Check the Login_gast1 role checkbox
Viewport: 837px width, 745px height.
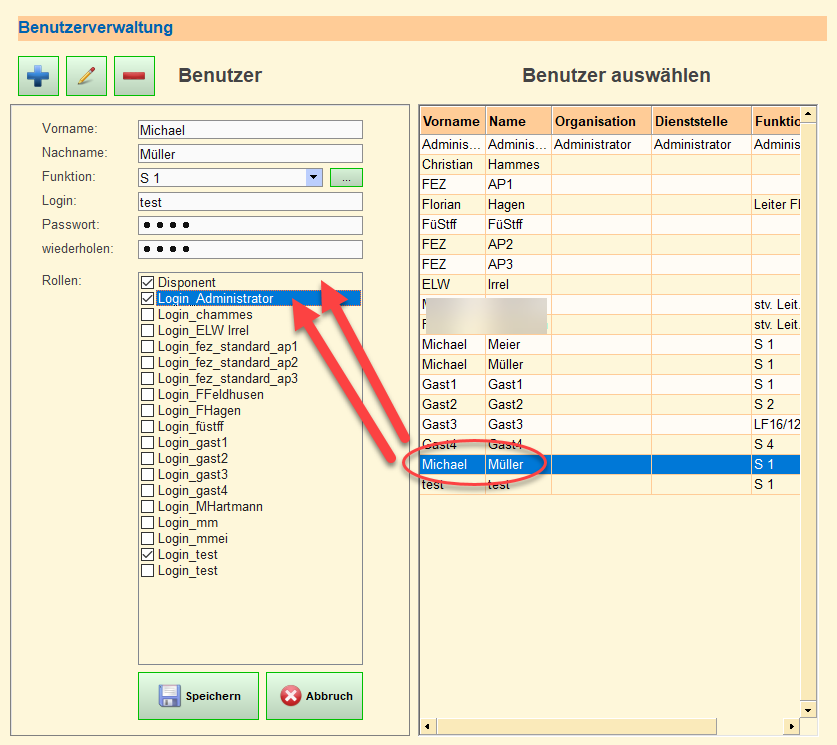pos(148,443)
